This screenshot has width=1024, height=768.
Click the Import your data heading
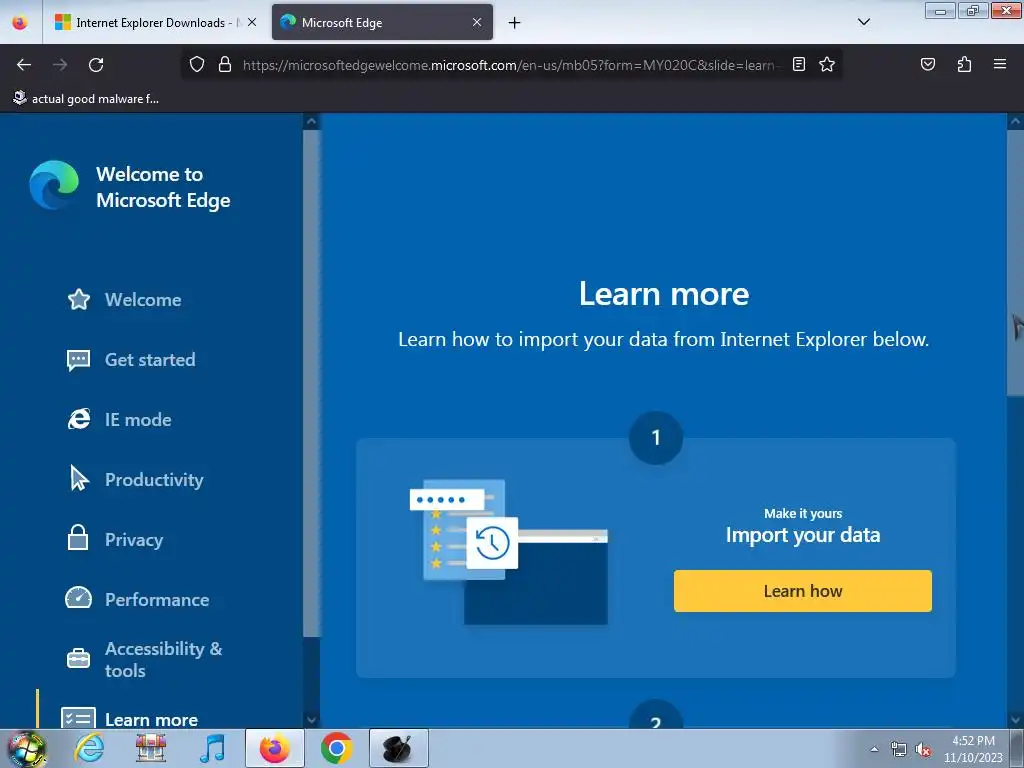[803, 535]
